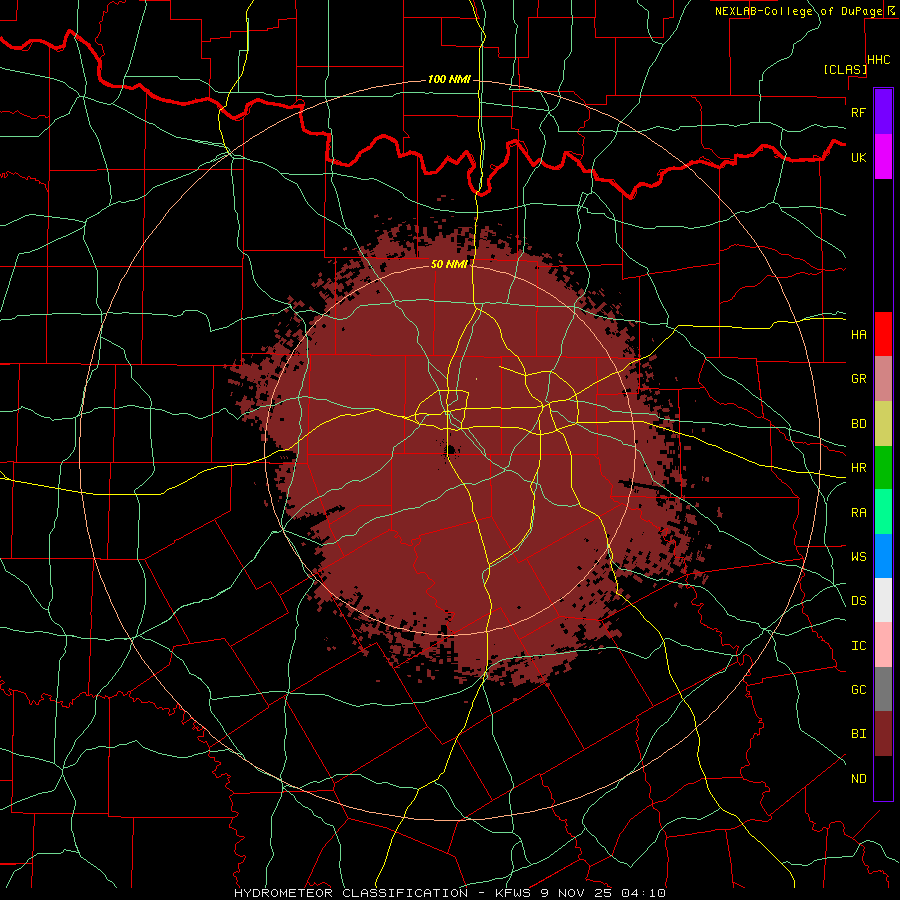Click the HA legend label

[x=859, y=335]
